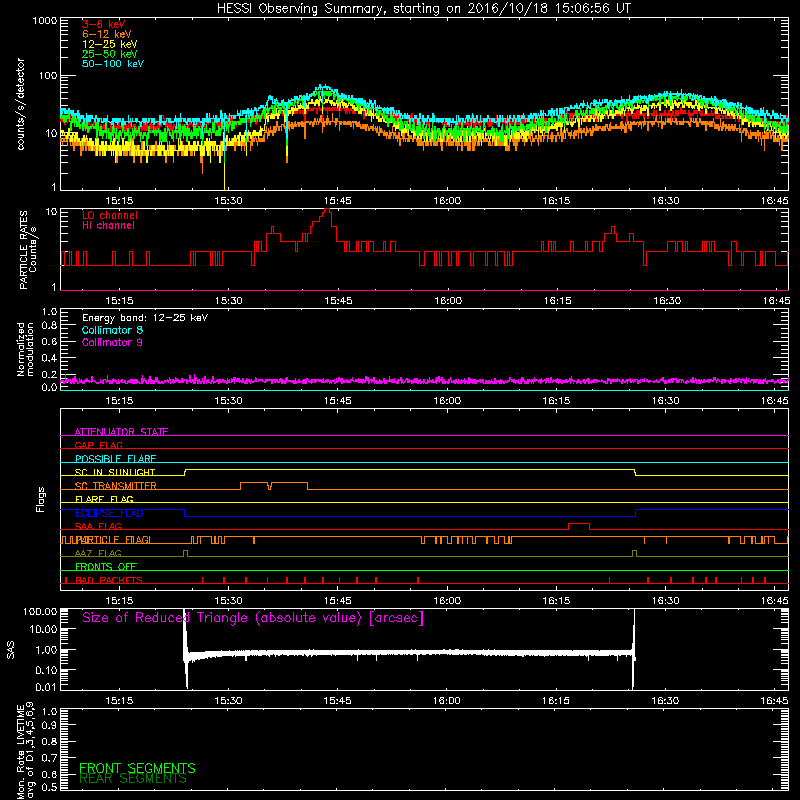Click the 16:00 time label under the counts plot
This screenshot has width=800, height=800.
(x=447, y=201)
